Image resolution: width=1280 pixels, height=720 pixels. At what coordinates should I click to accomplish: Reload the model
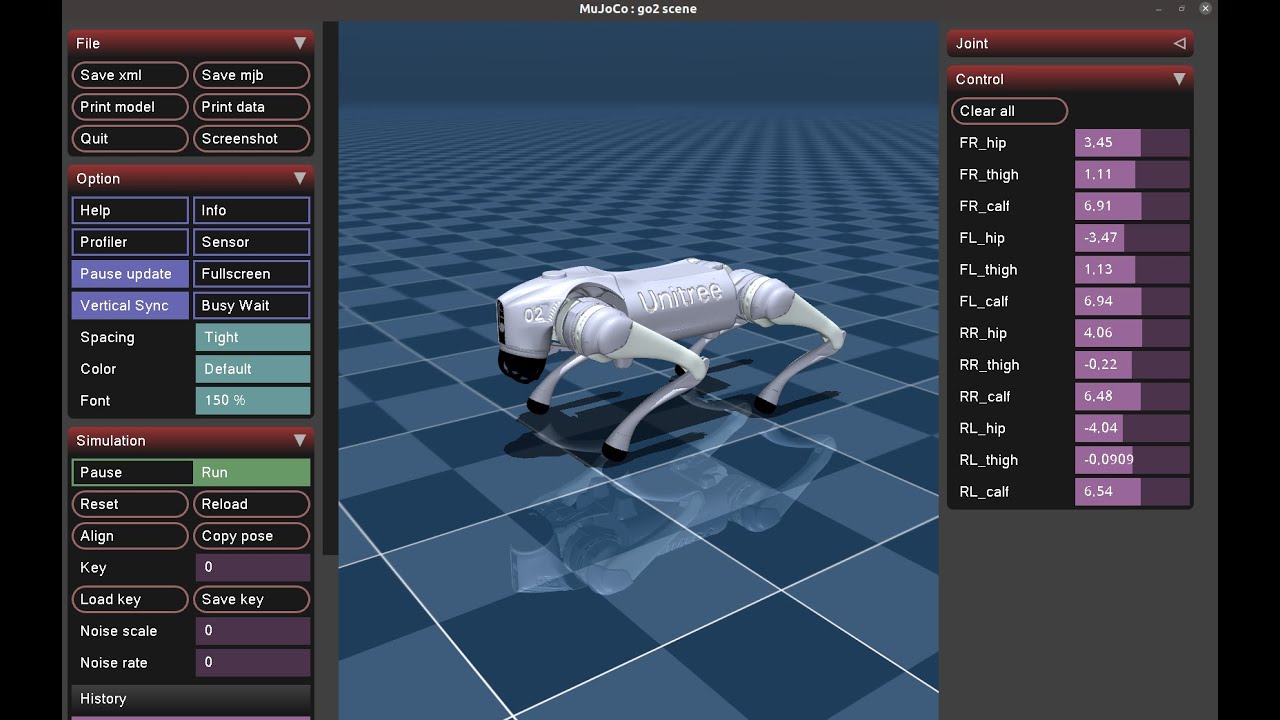coord(251,504)
